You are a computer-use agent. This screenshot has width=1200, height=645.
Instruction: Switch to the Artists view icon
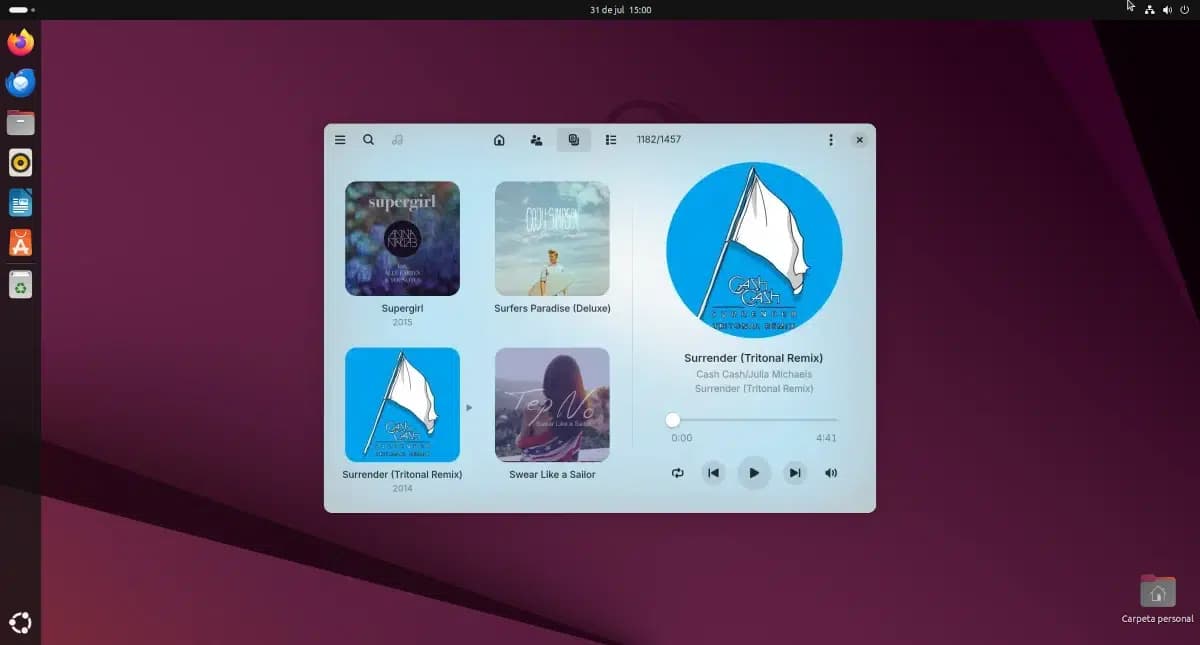(536, 140)
